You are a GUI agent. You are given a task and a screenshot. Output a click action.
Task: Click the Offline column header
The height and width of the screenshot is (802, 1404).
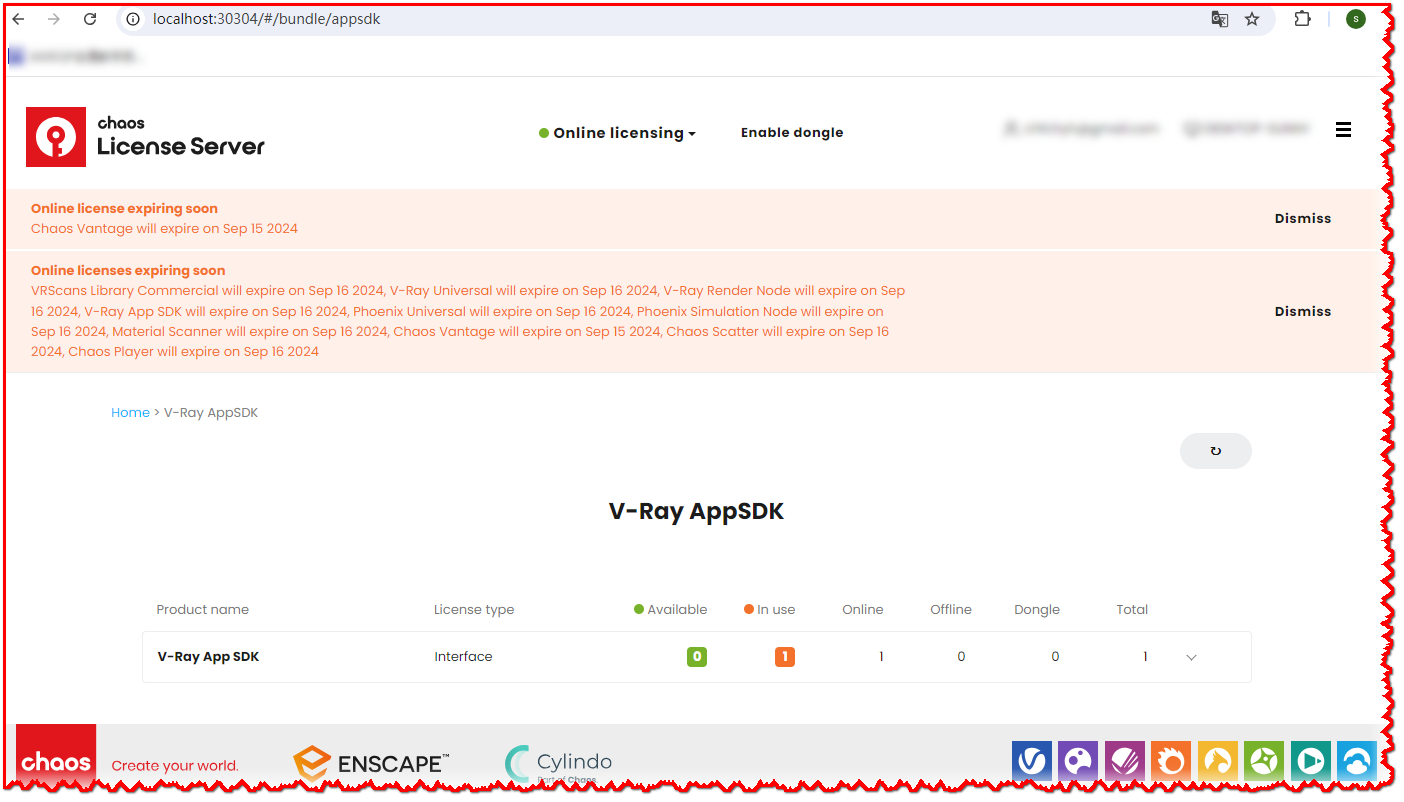(x=951, y=610)
